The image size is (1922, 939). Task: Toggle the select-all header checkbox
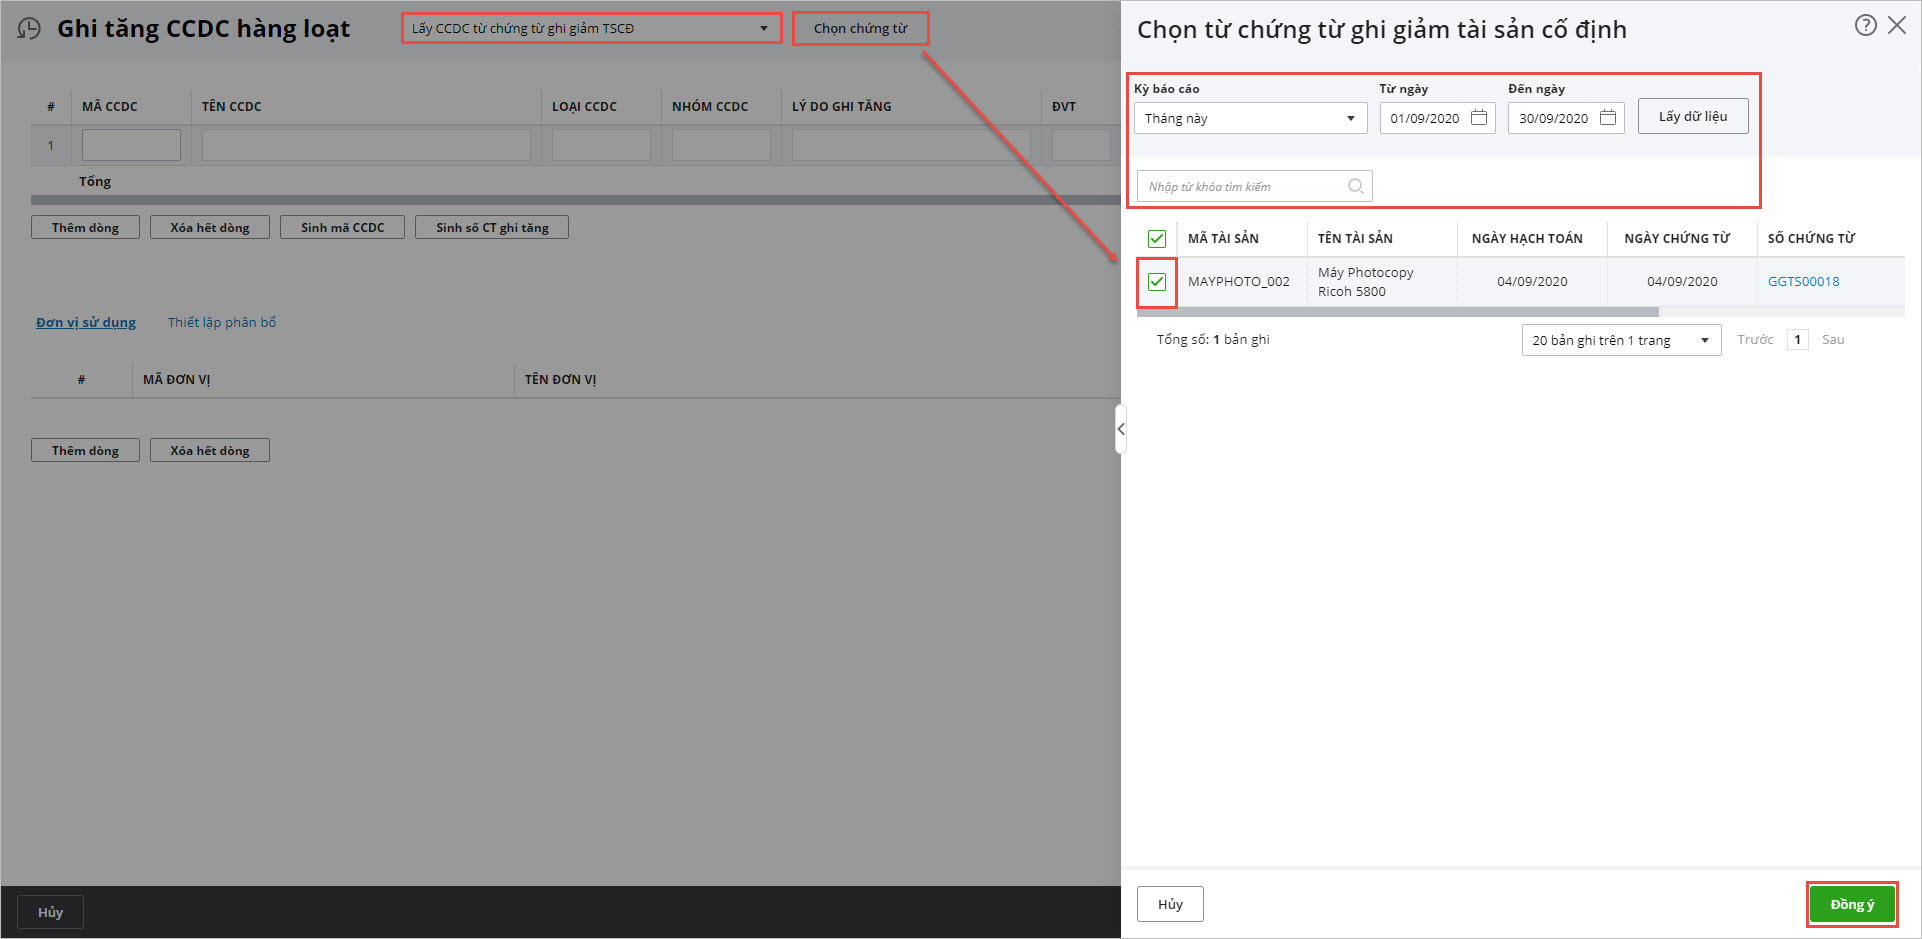[x=1157, y=239]
